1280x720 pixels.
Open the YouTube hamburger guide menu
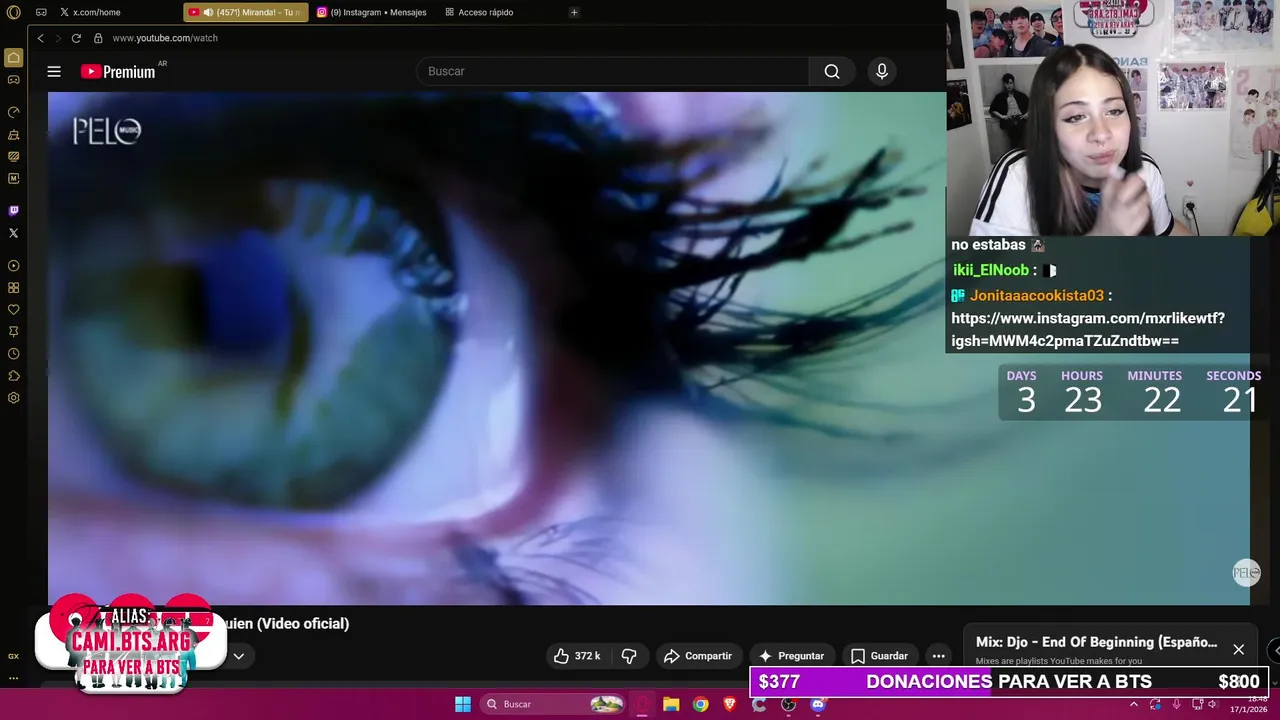point(54,71)
